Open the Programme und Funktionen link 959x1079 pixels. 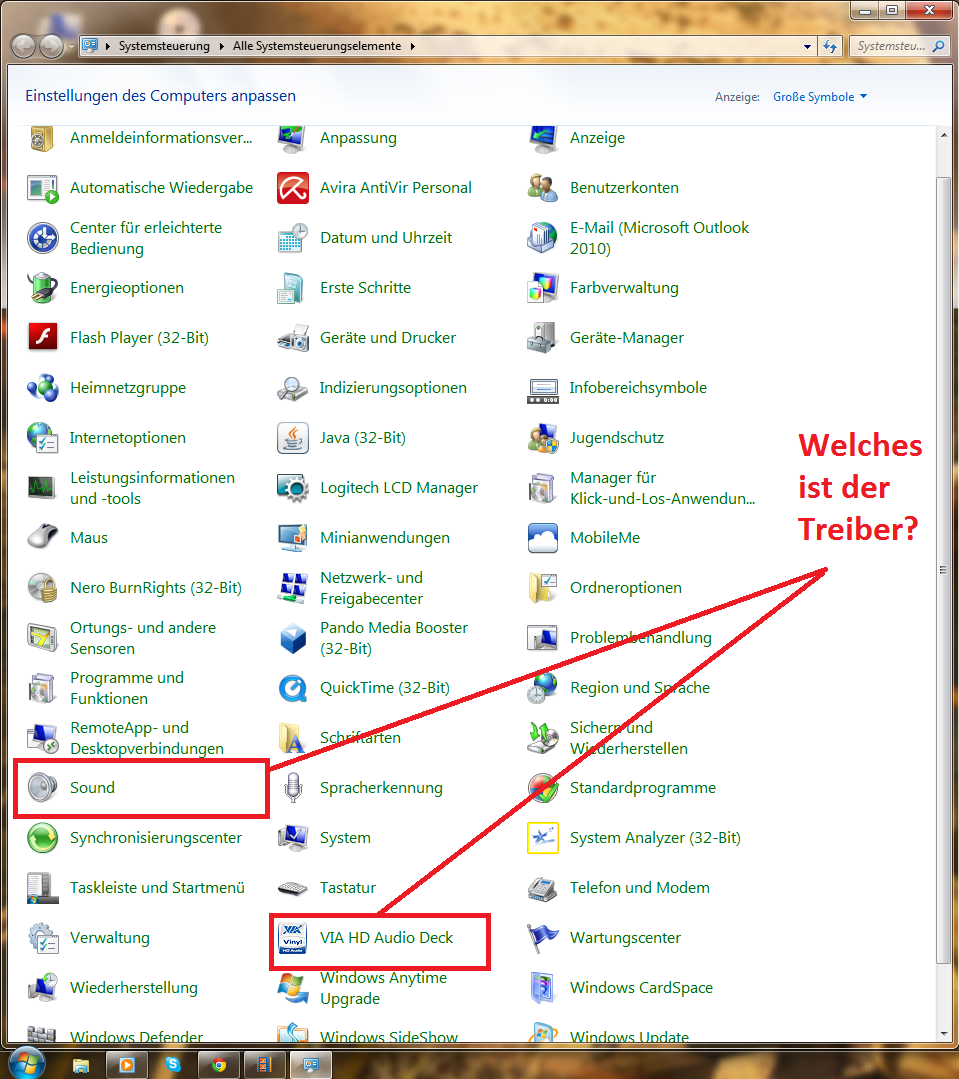127,688
